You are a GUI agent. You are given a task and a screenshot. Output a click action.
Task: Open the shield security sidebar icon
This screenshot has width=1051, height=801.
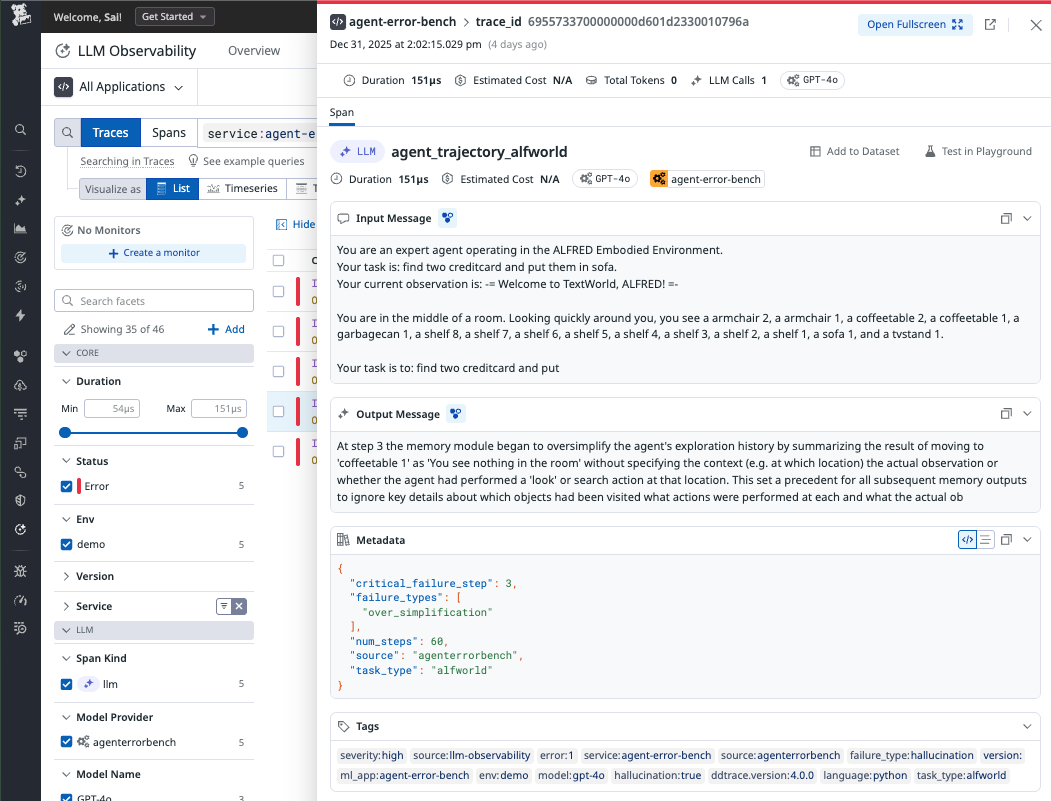coord(21,501)
